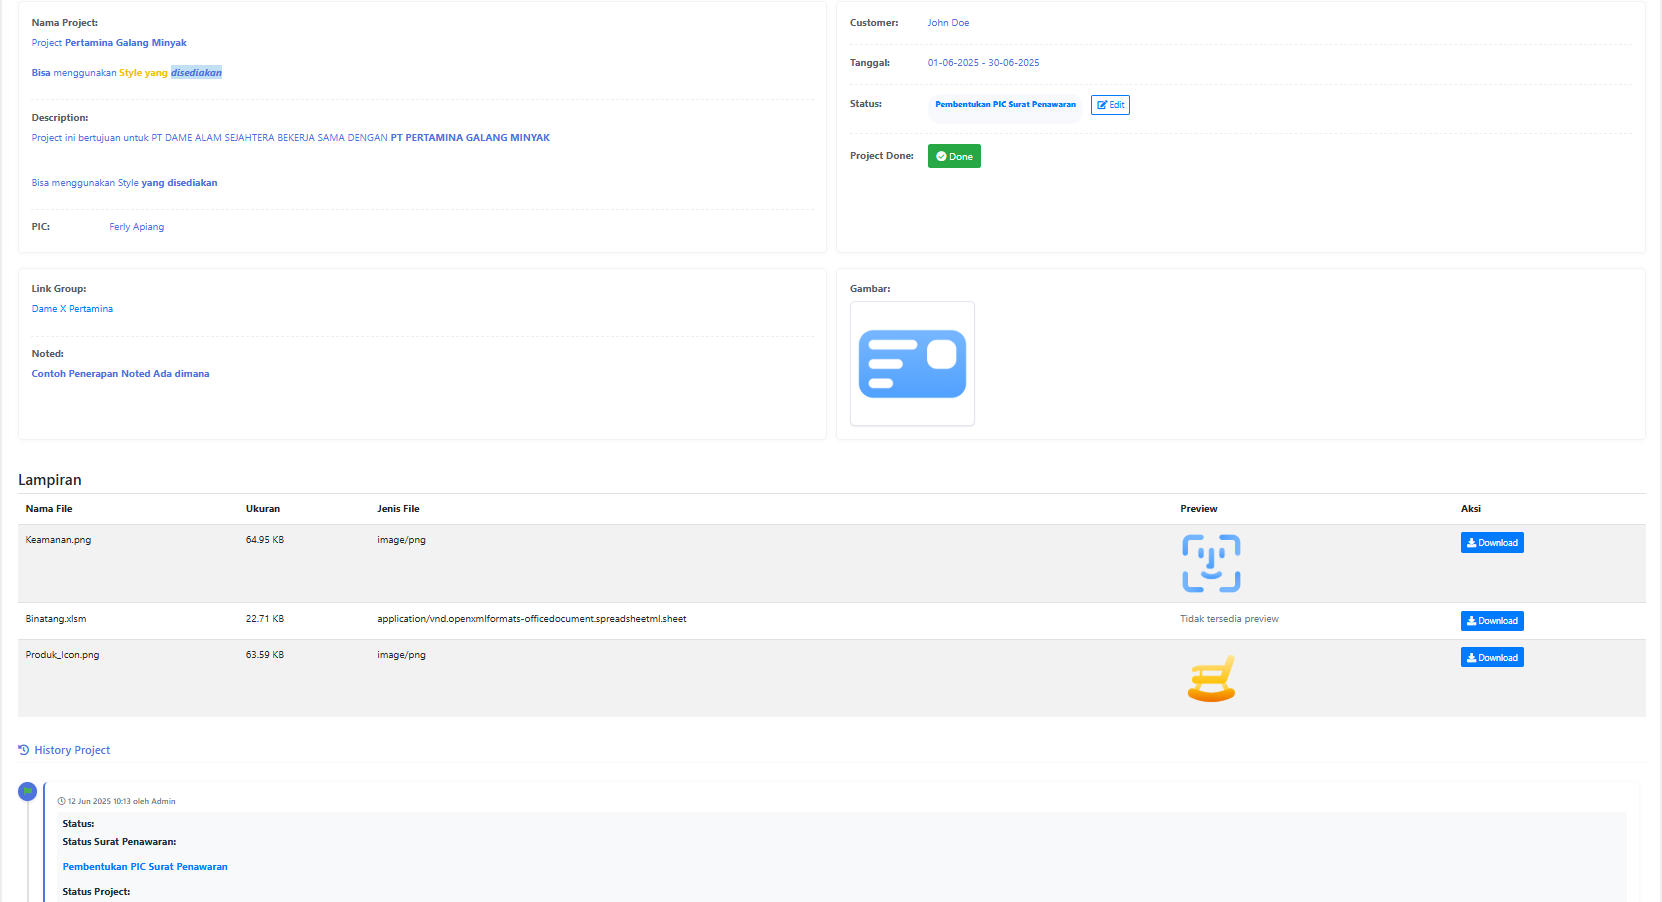
Task: Open Pembentukan PIC Surat Penawaran in history
Action: (145, 867)
